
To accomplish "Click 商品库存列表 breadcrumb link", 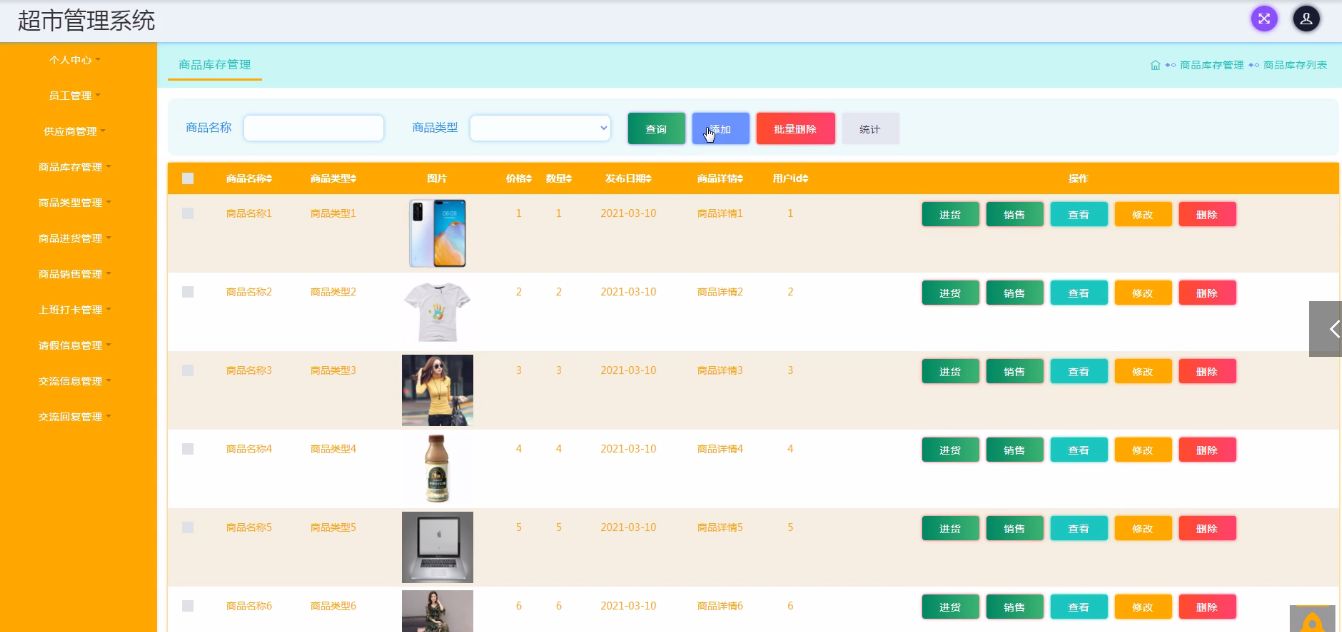I will pyautogui.click(x=1295, y=65).
